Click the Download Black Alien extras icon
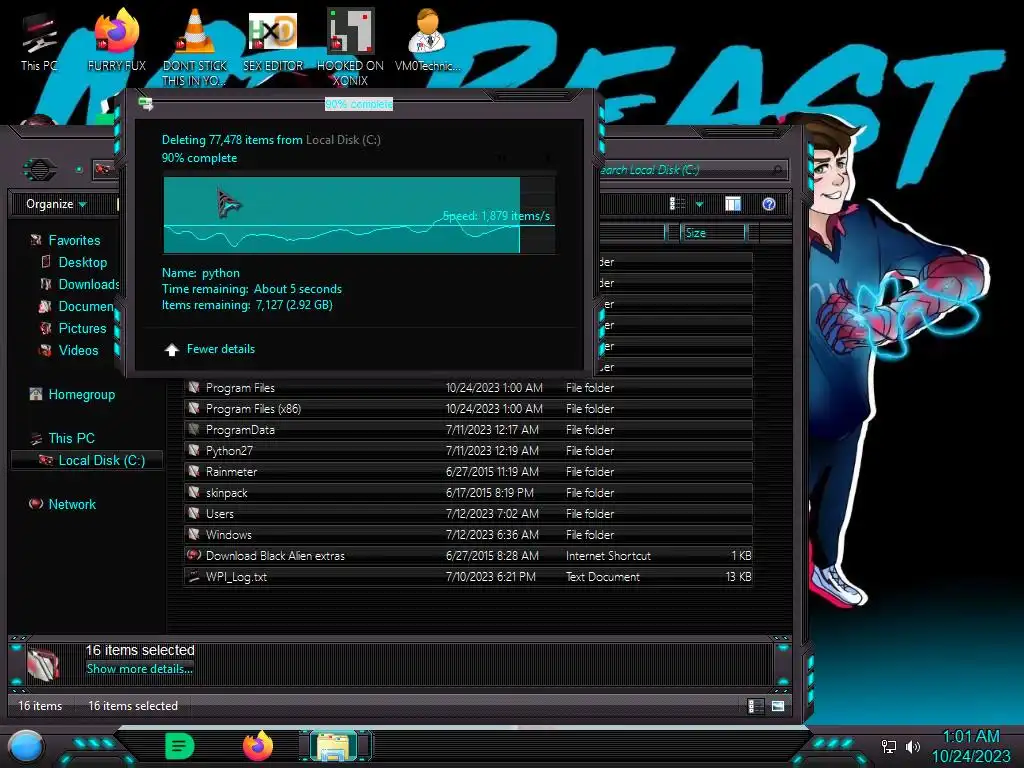 pyautogui.click(x=194, y=556)
